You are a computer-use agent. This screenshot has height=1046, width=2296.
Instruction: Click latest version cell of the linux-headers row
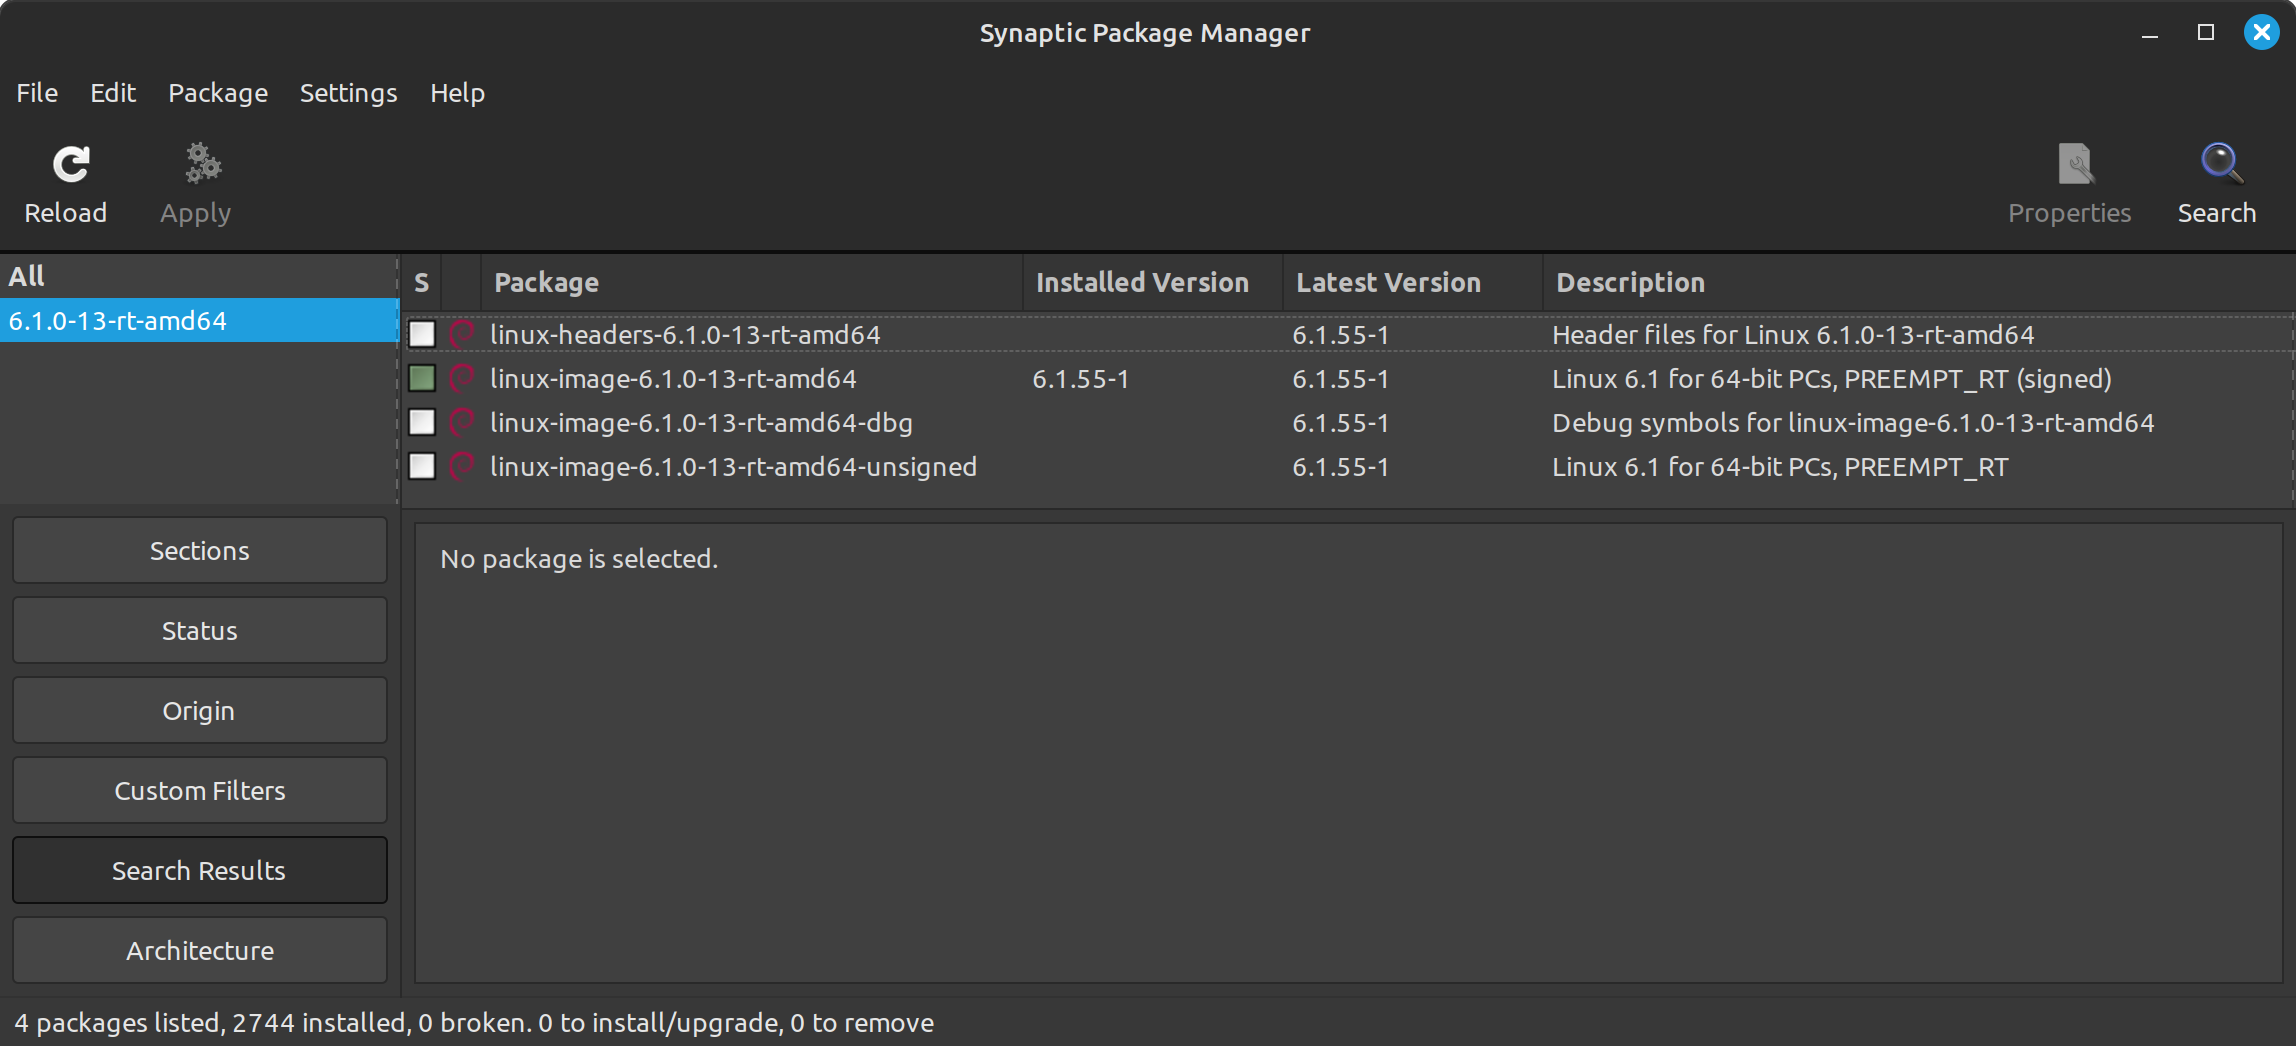coord(1341,335)
